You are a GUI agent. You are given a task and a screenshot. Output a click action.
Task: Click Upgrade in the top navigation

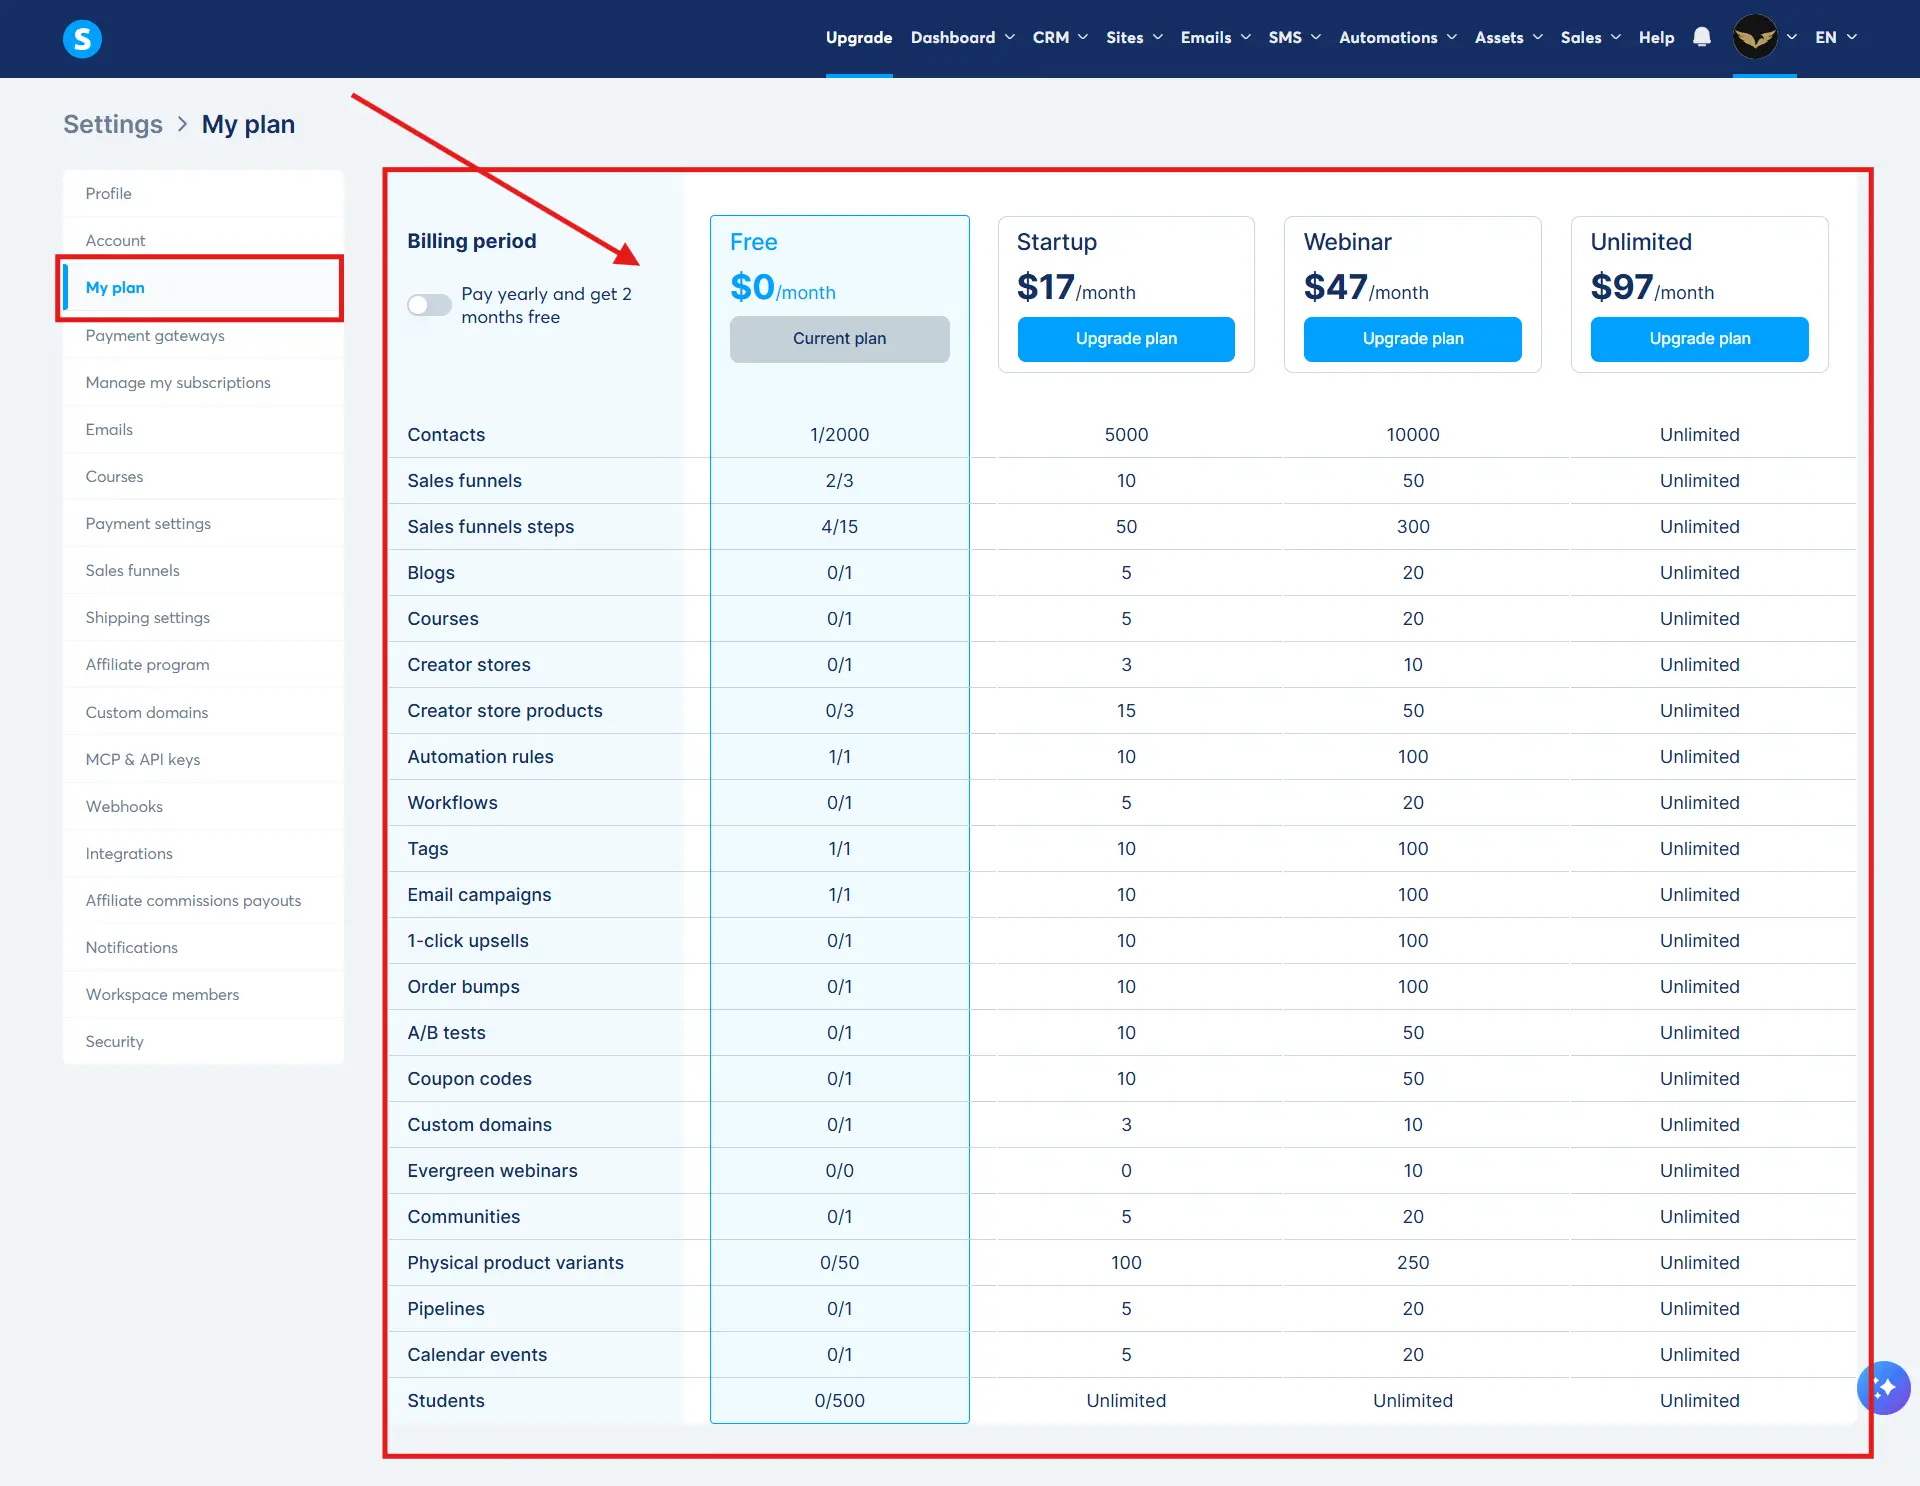pyautogui.click(x=858, y=37)
